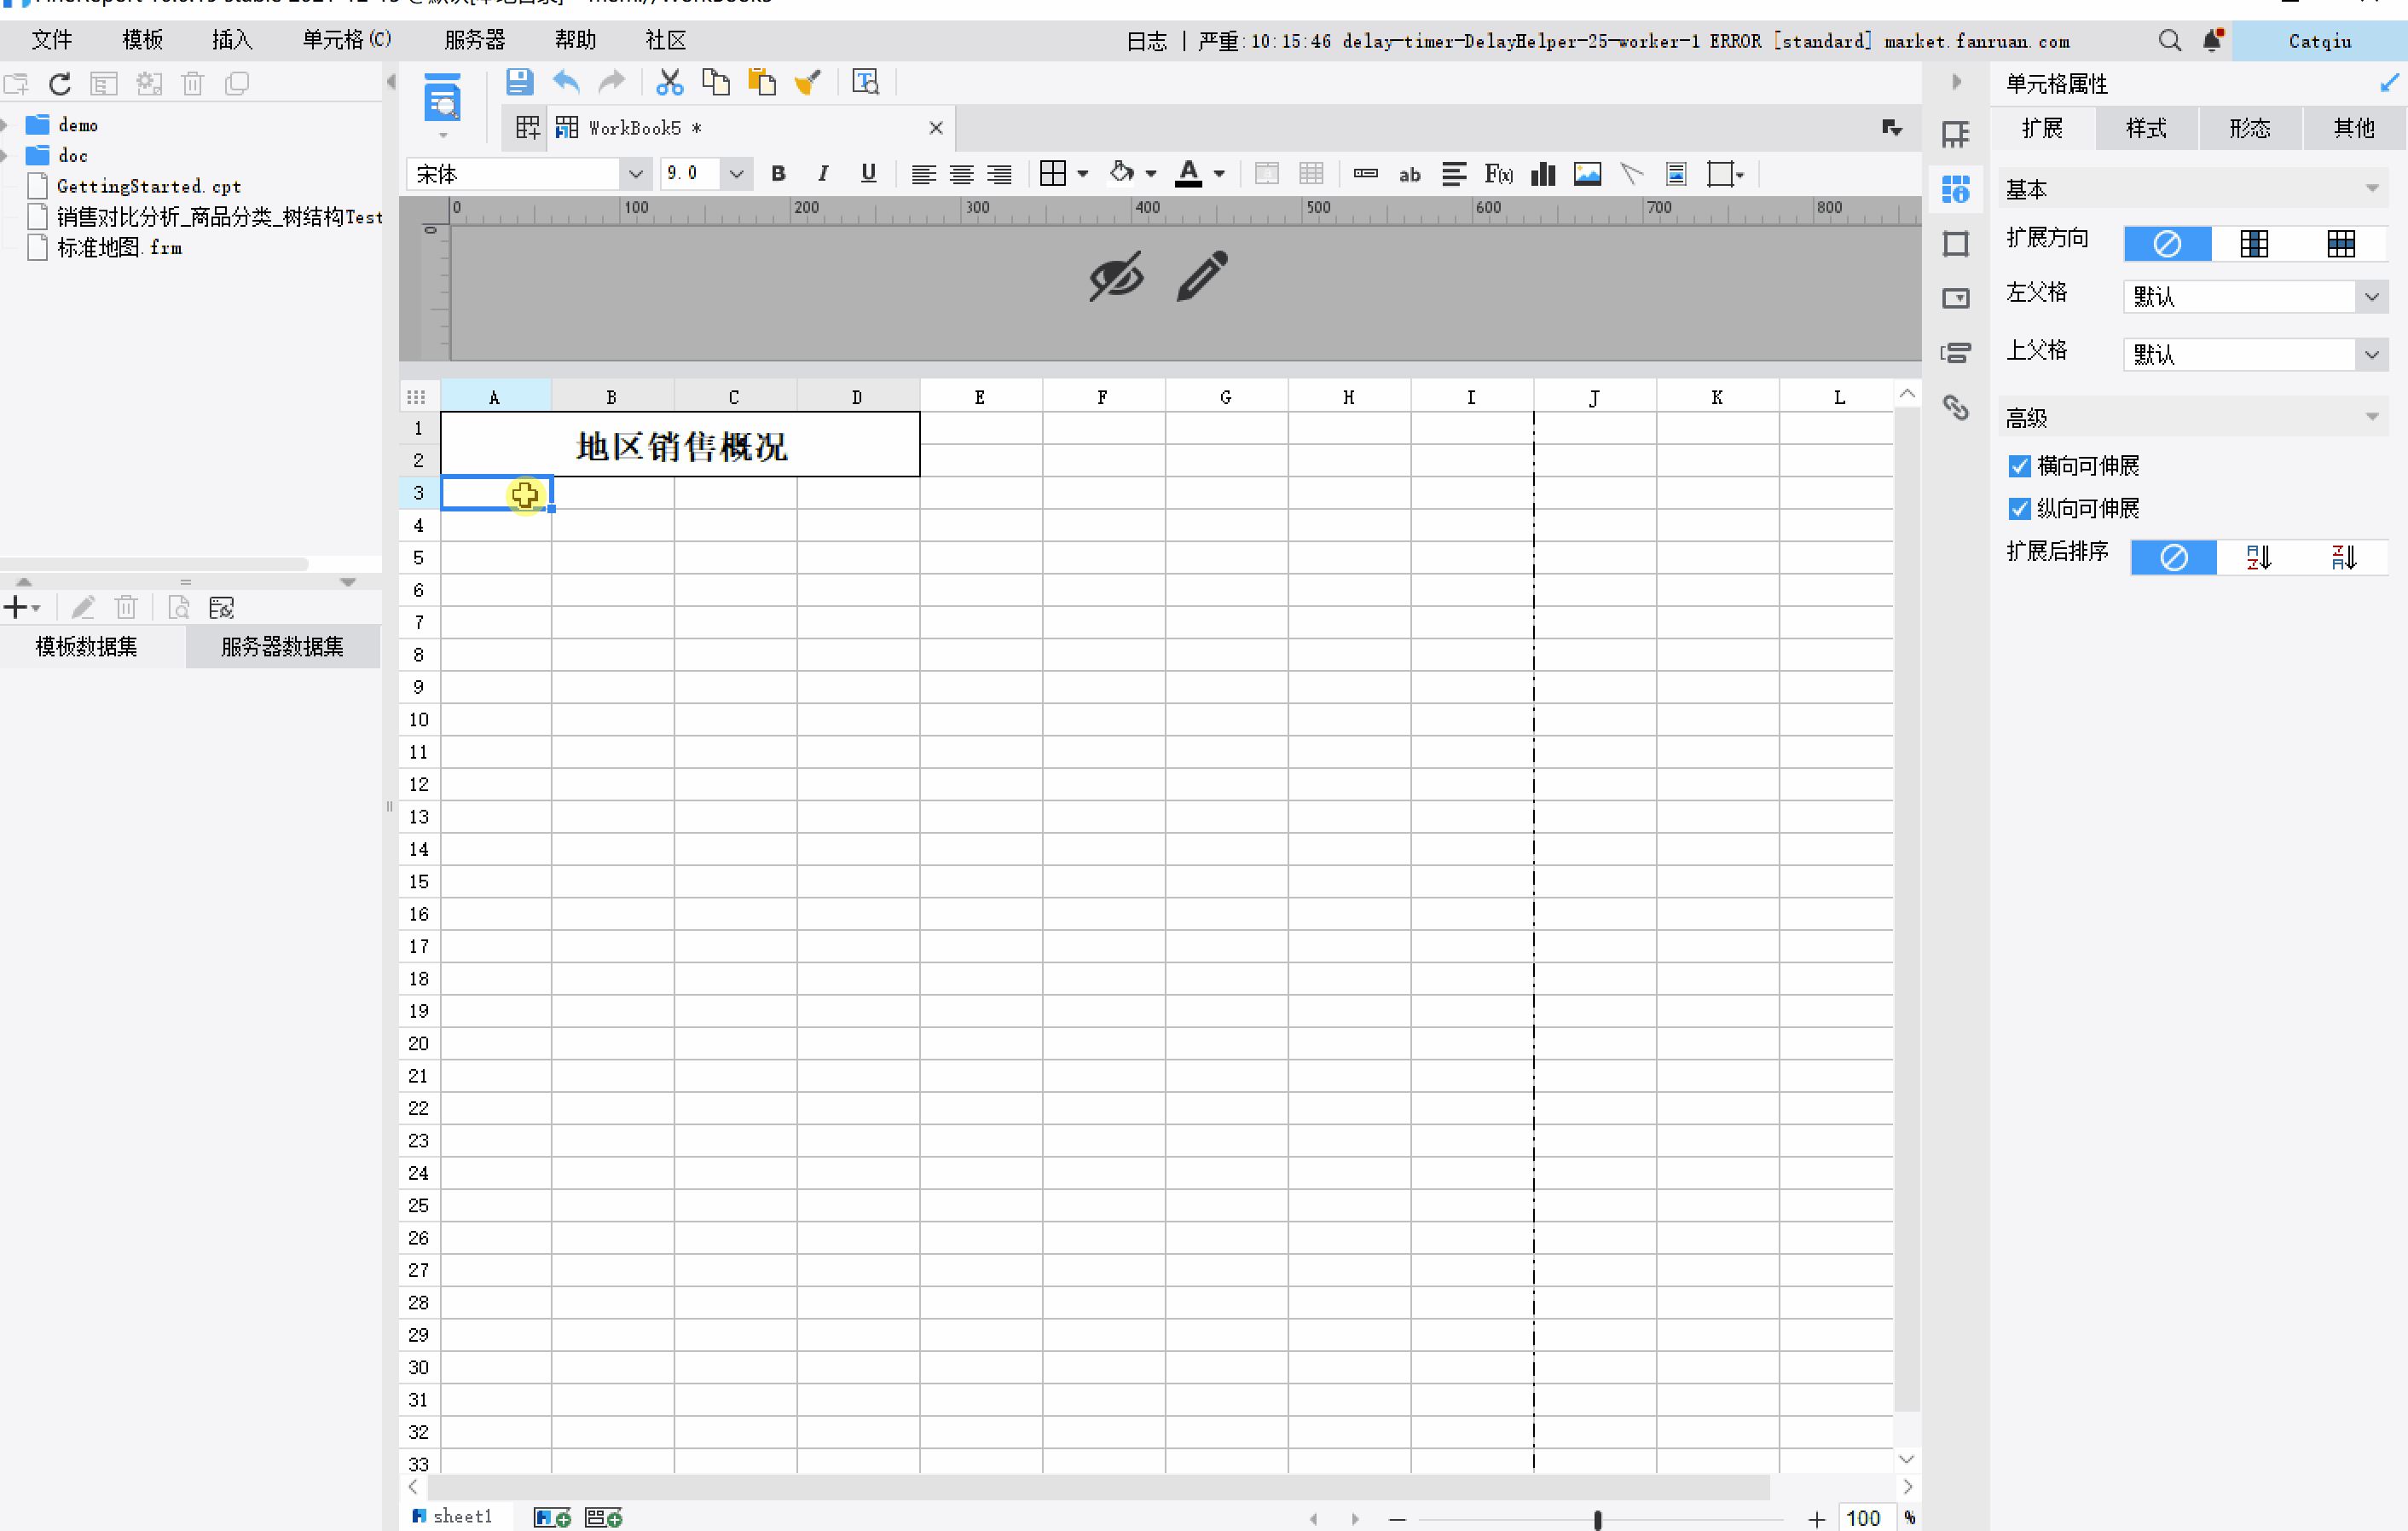Uncheck 横向可伸展 checkbox
The height and width of the screenshot is (1531, 2408).
(x=2019, y=466)
